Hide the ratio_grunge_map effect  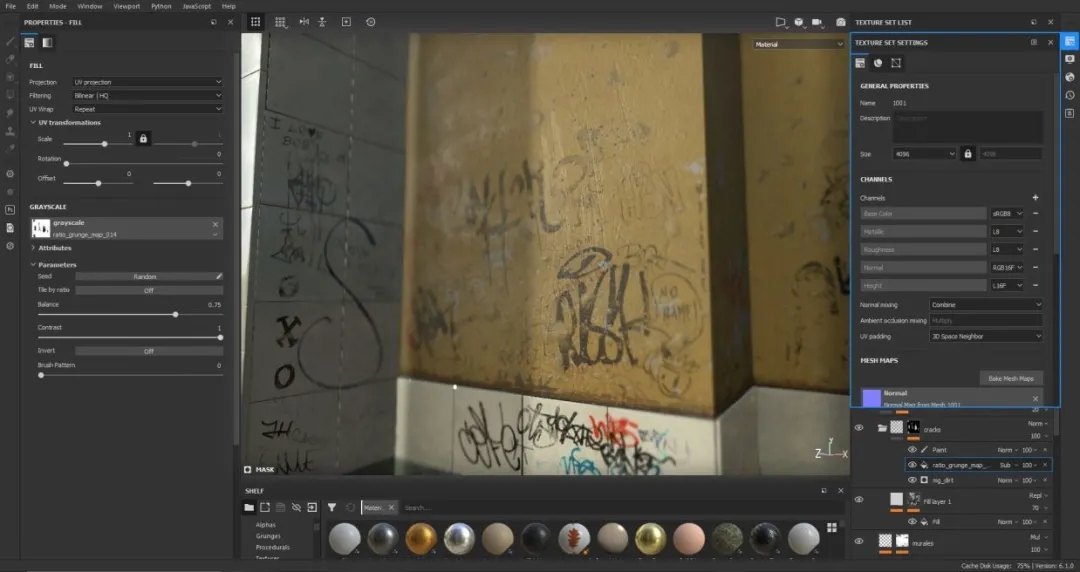tap(912, 465)
